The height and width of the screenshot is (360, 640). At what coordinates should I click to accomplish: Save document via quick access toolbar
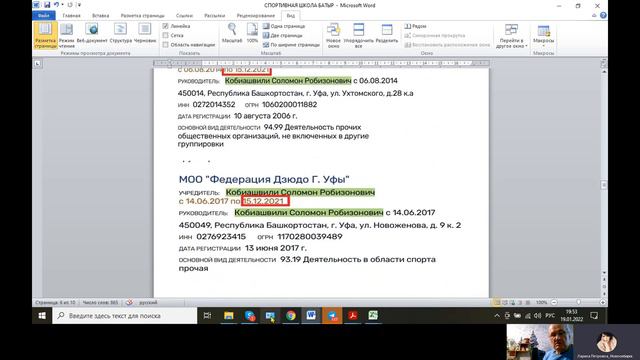(x=47, y=5)
